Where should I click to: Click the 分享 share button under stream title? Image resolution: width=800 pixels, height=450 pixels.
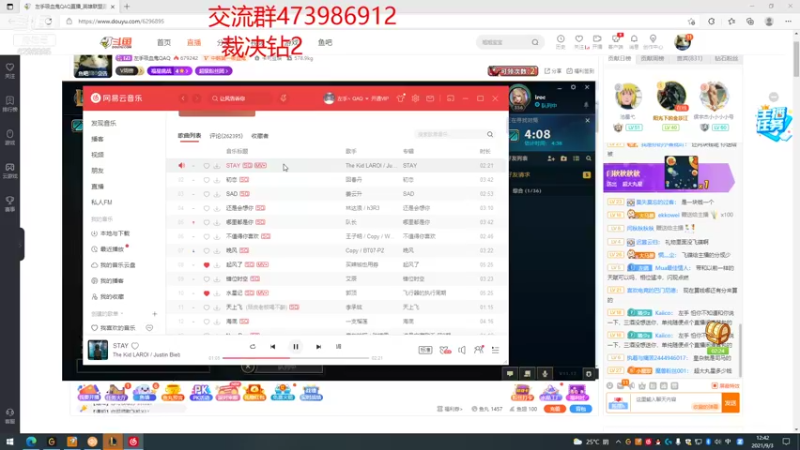click(x=553, y=71)
